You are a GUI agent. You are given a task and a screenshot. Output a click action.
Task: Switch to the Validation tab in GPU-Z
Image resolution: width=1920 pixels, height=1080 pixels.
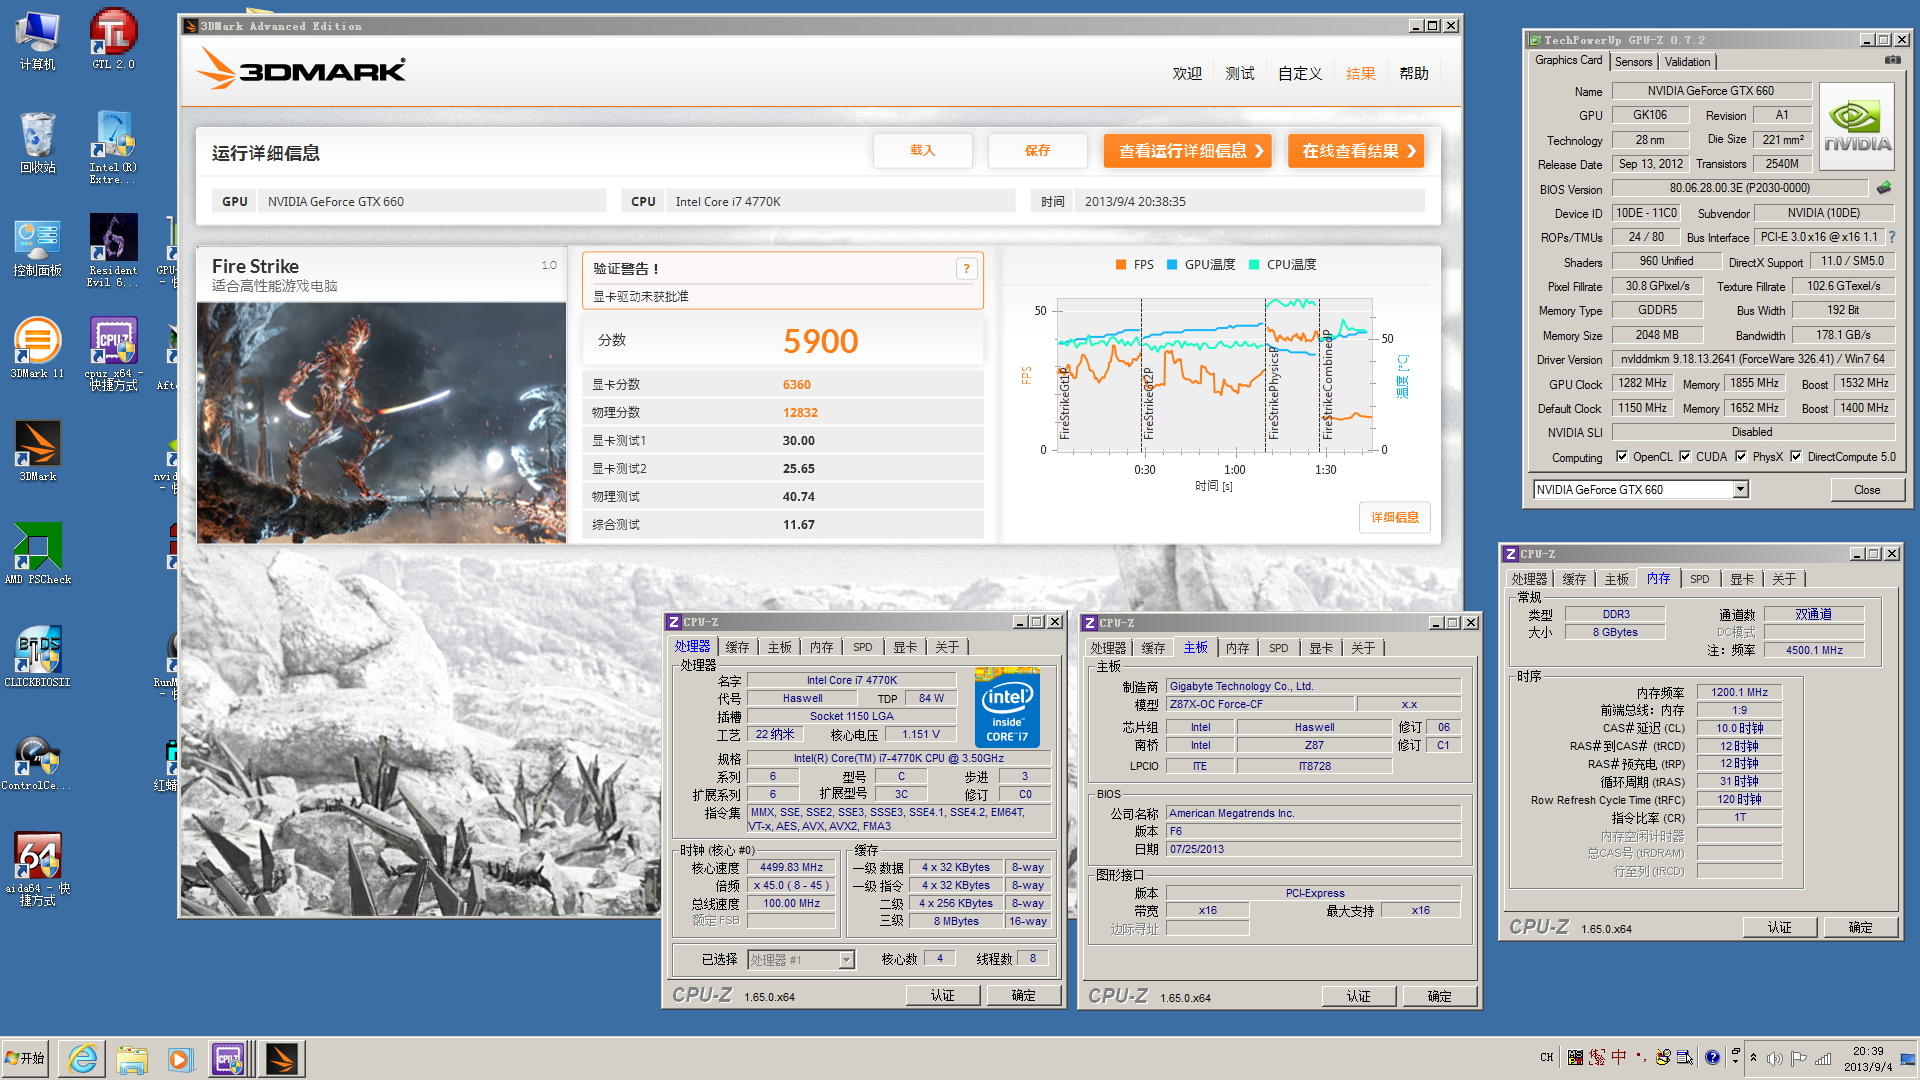pos(1688,62)
